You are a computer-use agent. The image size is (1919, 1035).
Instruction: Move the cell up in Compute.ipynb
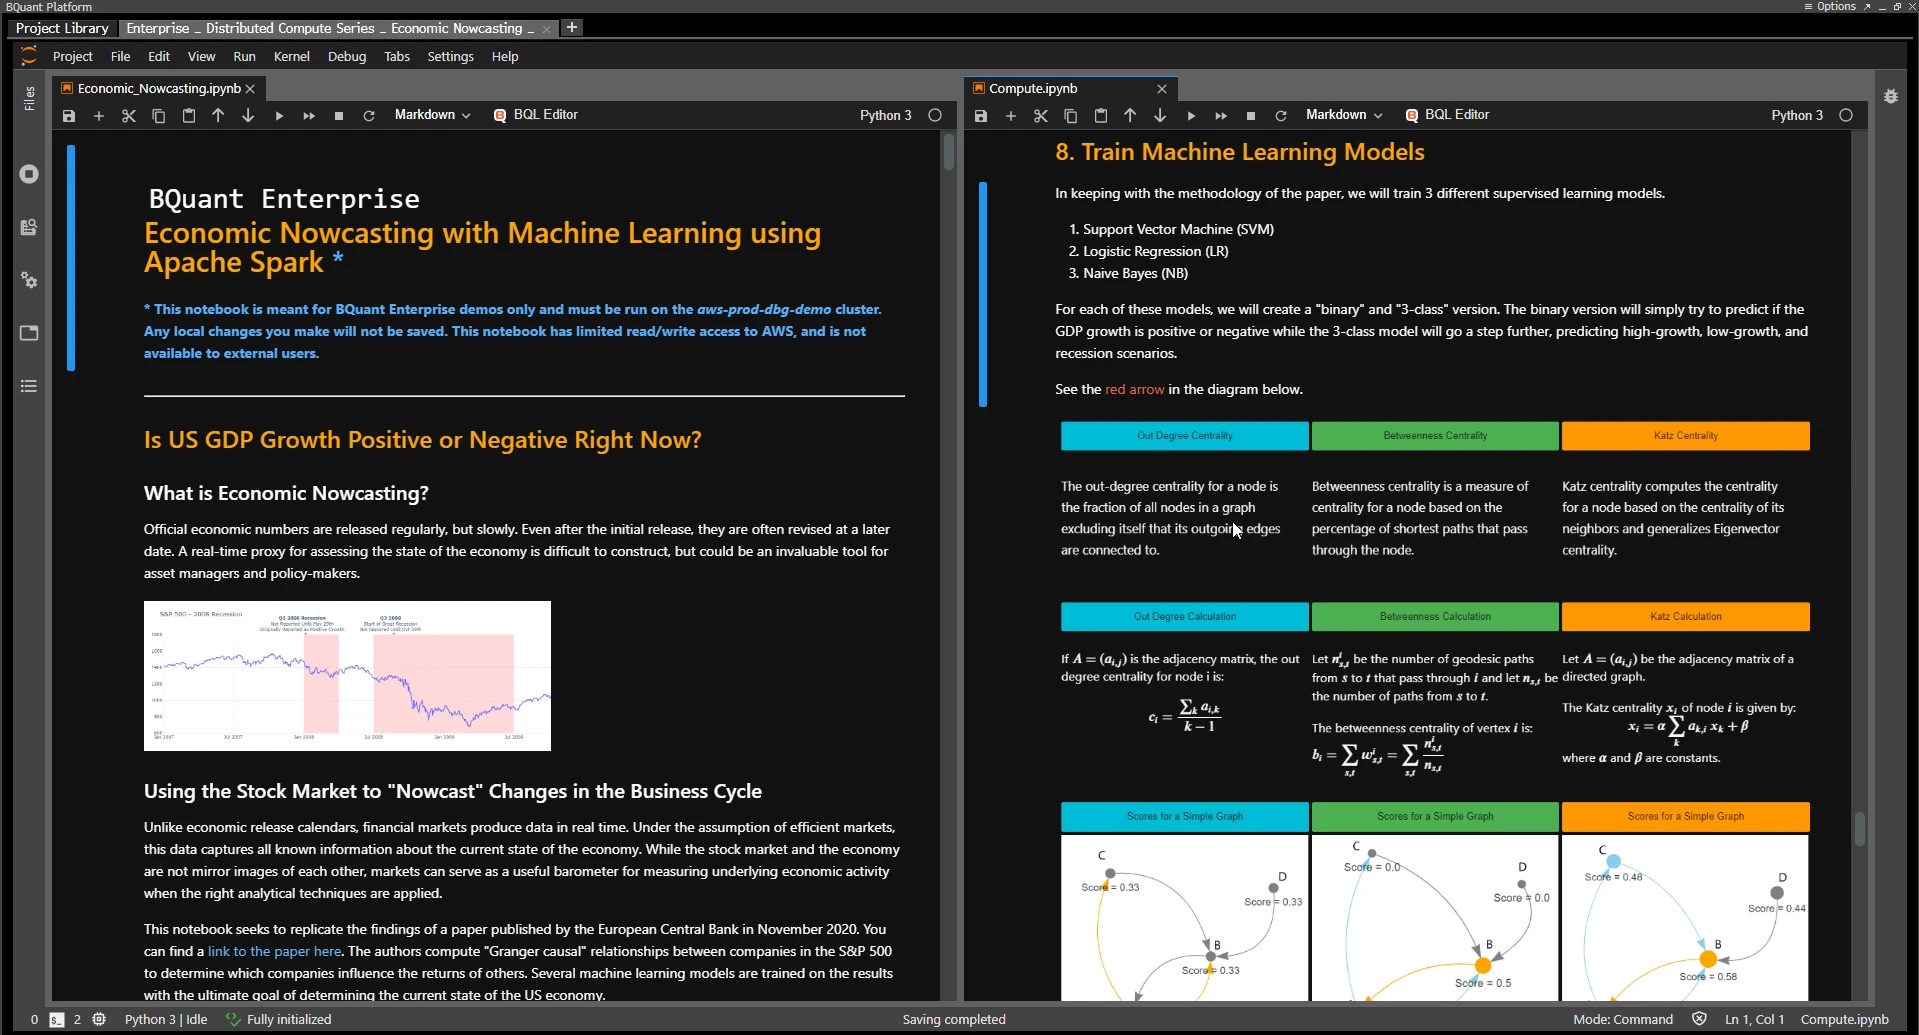click(x=1130, y=115)
